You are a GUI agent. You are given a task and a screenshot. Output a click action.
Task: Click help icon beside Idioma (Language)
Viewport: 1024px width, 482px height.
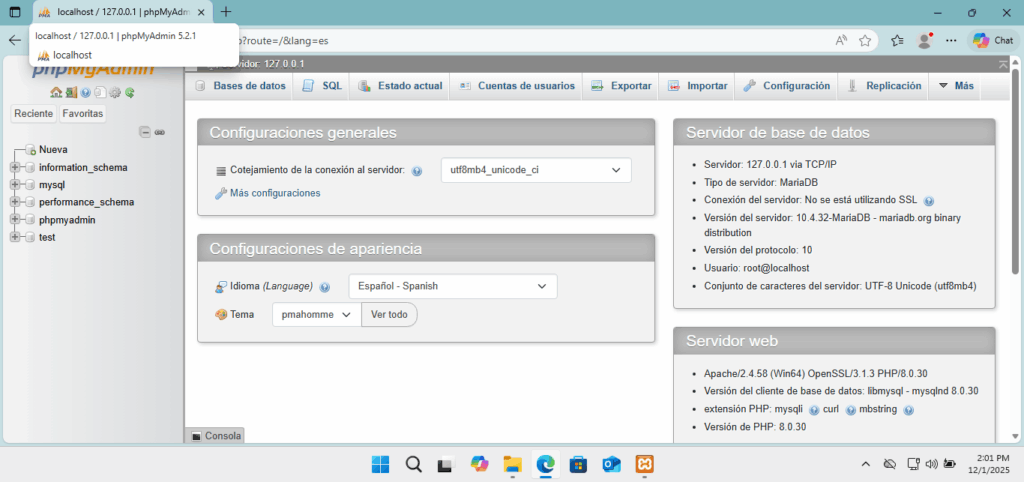click(x=325, y=287)
